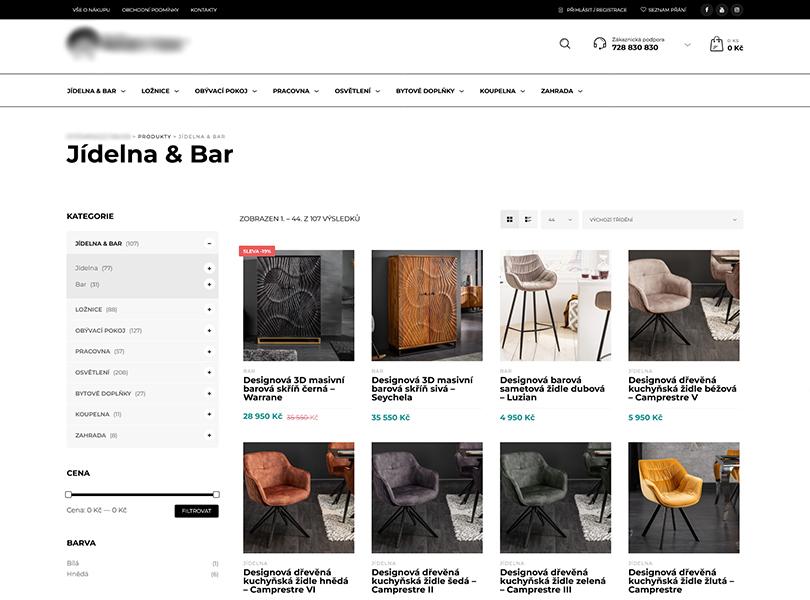
Task: Select the Osvětlení category in sidebar
Action: pyautogui.click(x=92, y=372)
